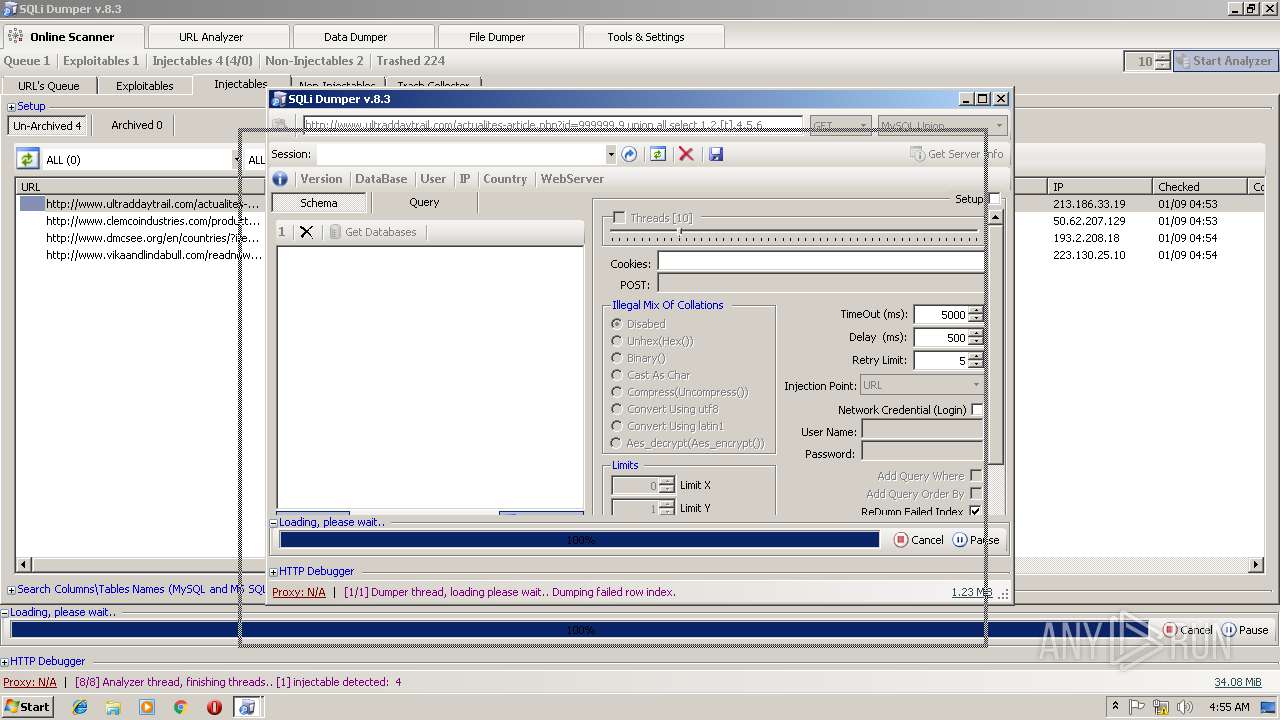Toggle the Setup checkbox in dumper dialog
The width and height of the screenshot is (1280, 720).
pos(994,199)
